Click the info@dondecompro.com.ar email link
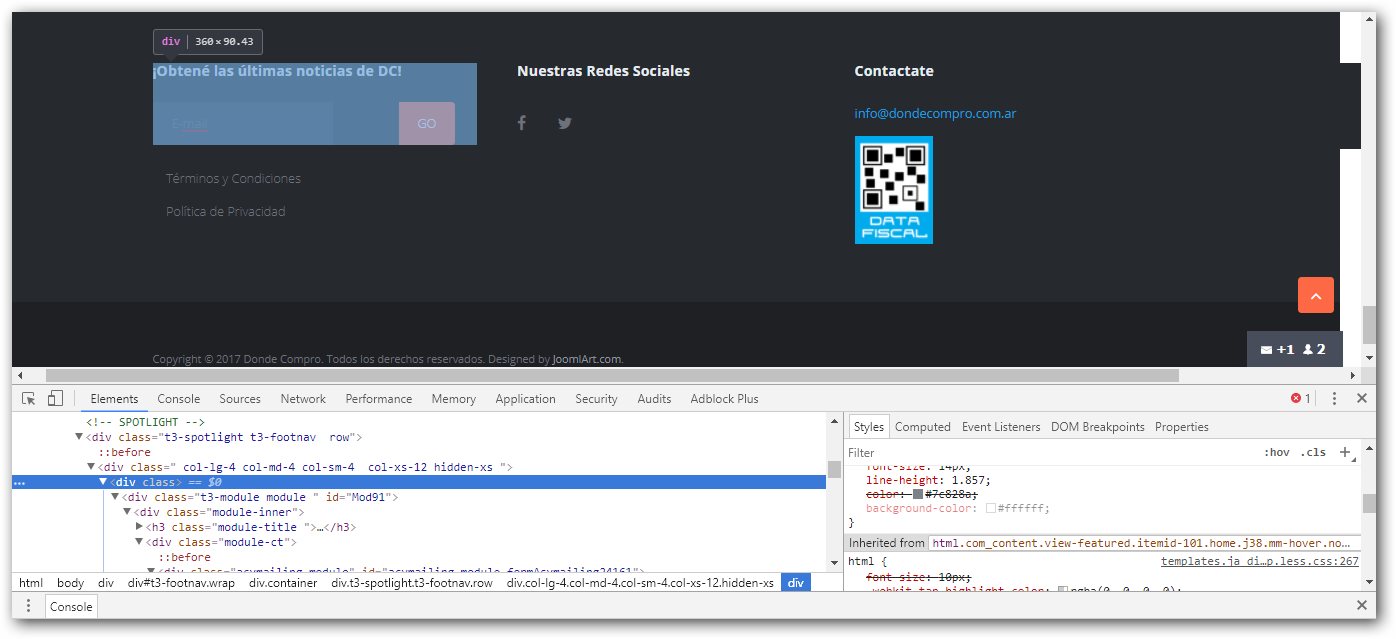The image size is (1396, 639). [x=935, y=114]
